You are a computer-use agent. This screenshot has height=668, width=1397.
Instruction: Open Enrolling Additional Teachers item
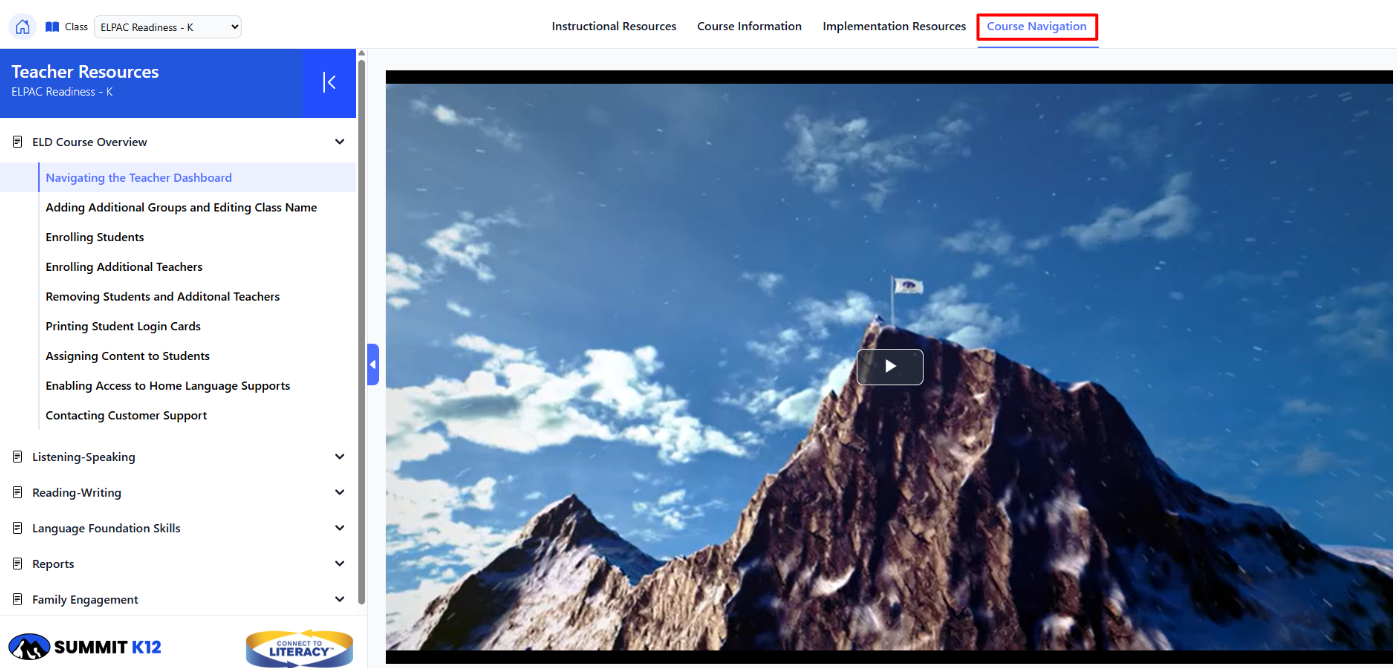(x=124, y=267)
